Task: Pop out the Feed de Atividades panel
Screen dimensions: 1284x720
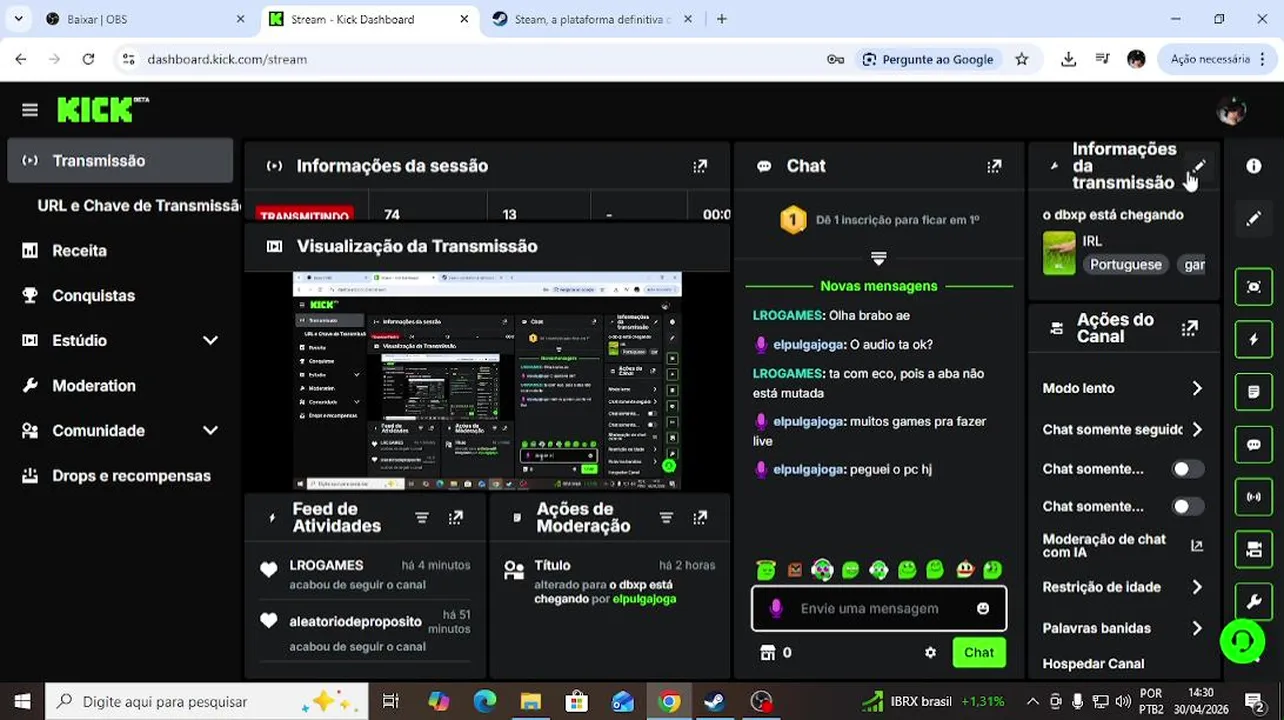Action: click(456, 517)
